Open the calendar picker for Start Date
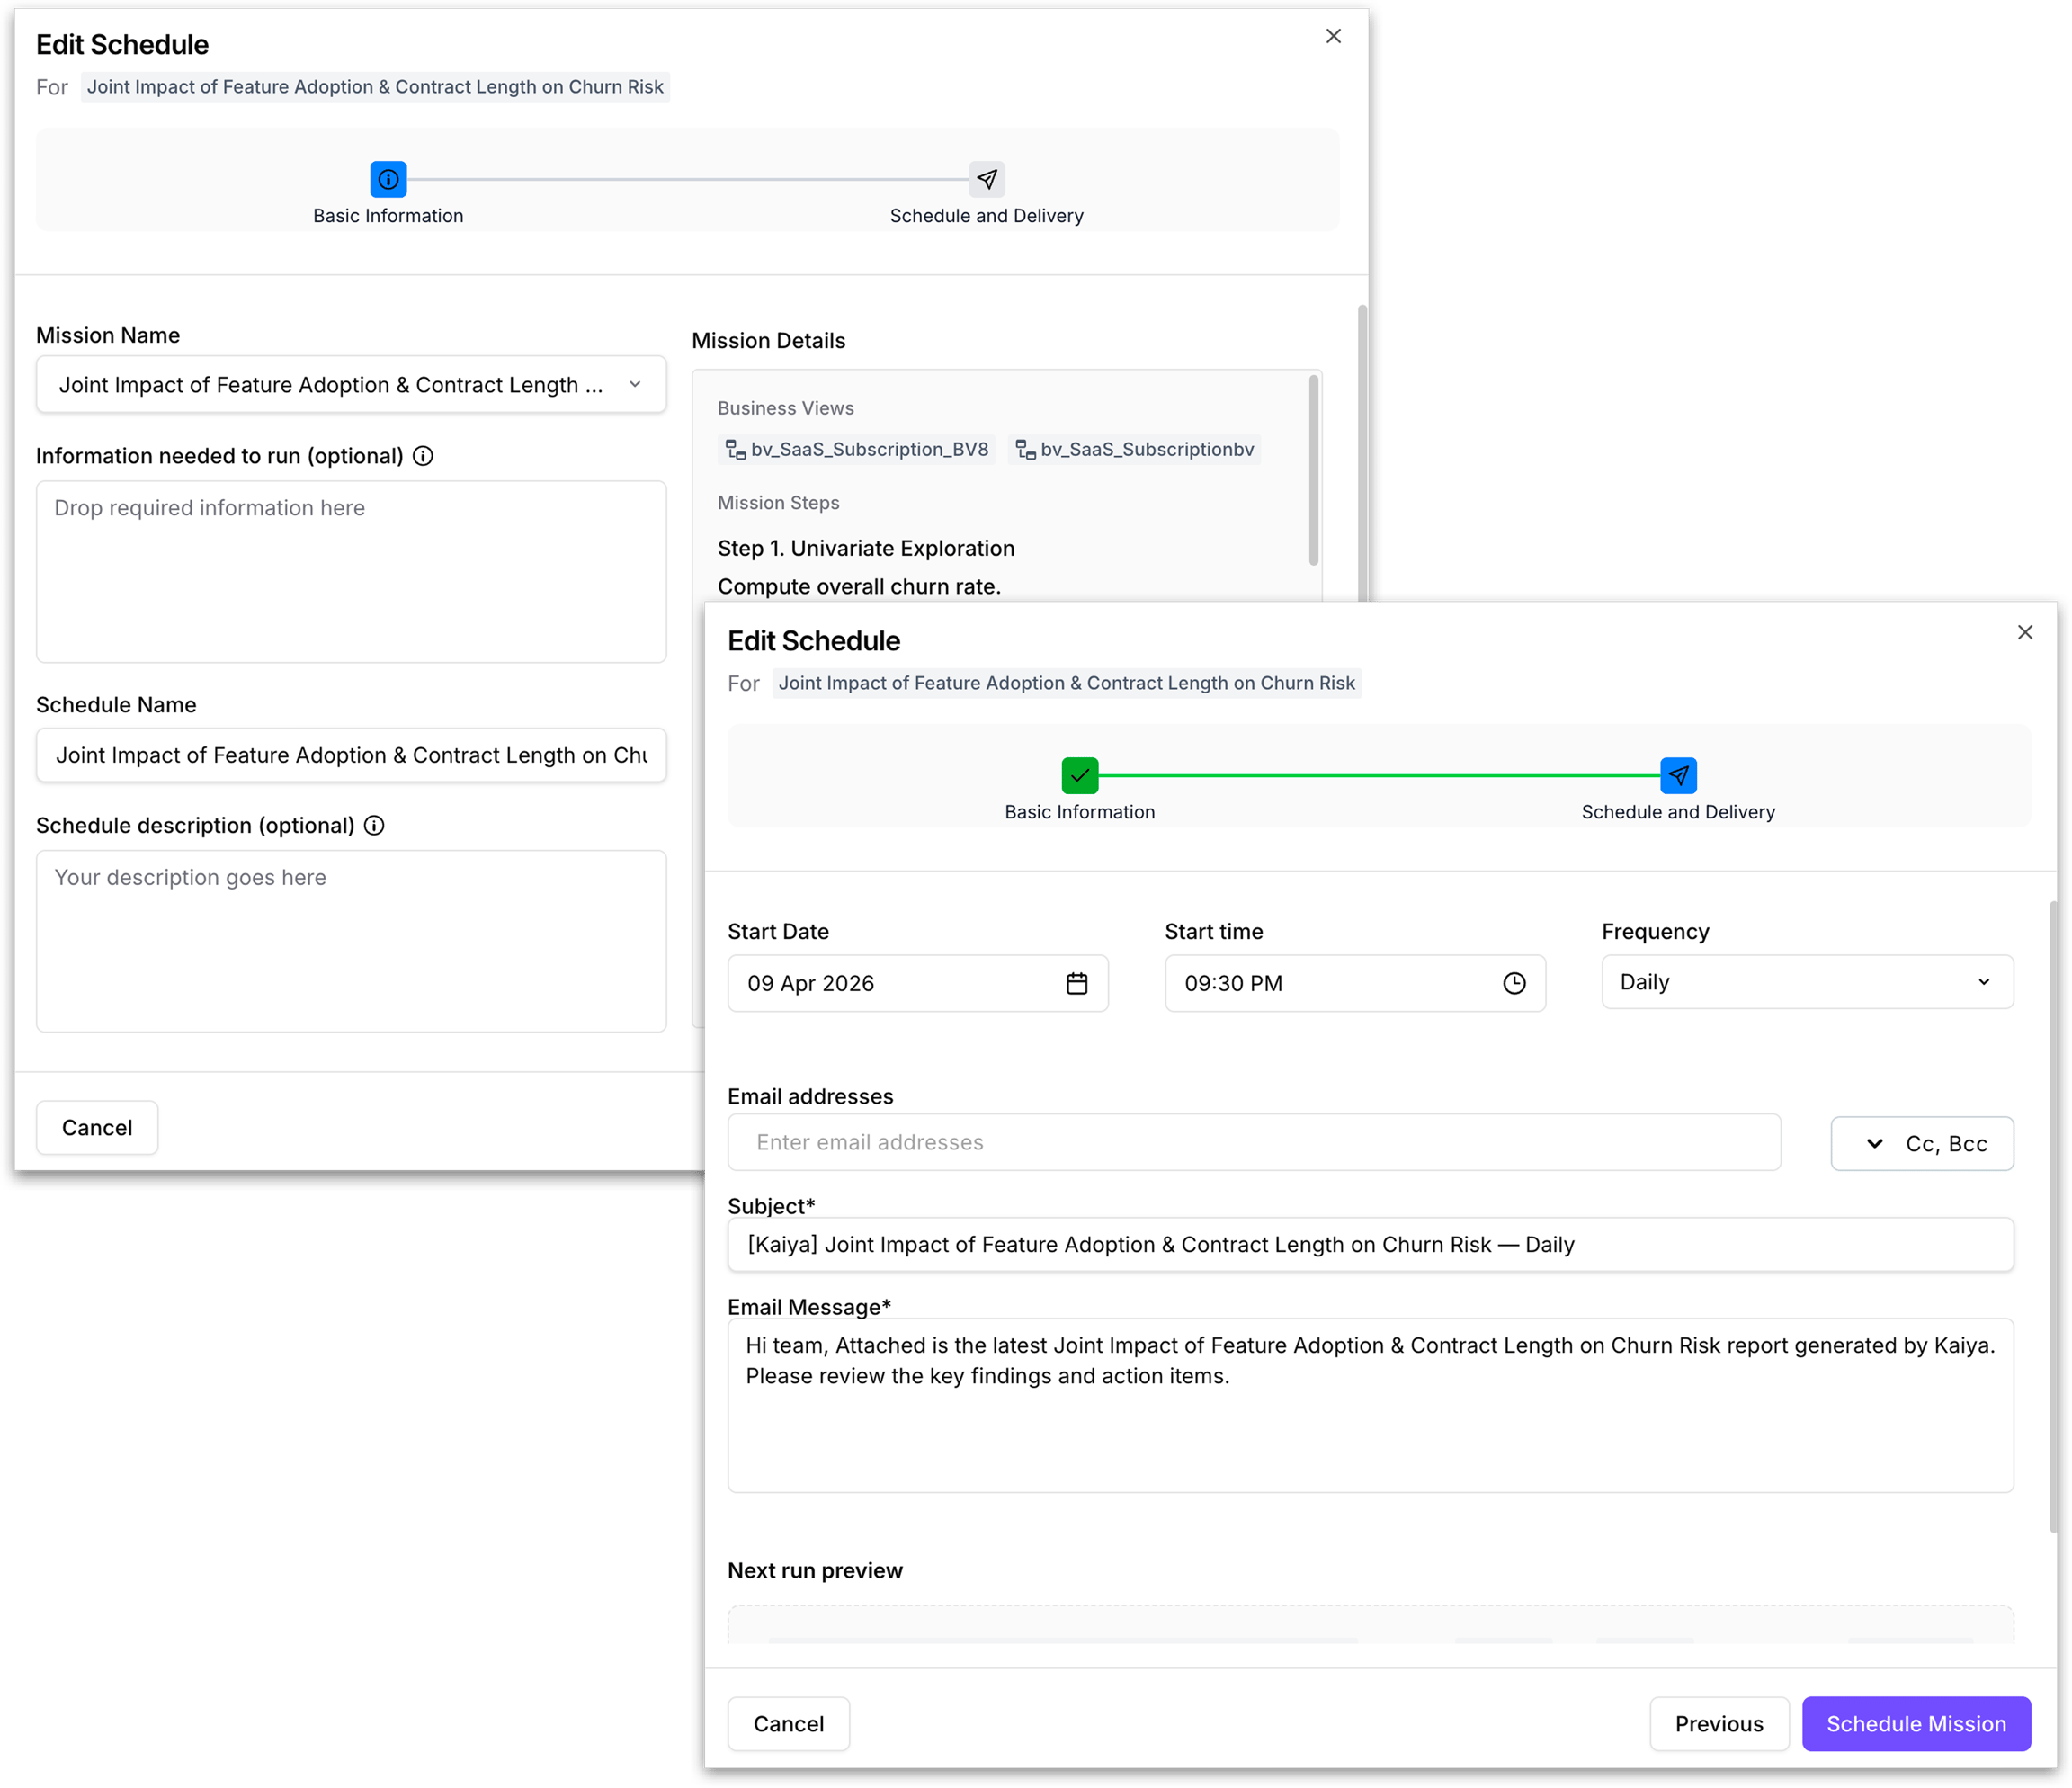This screenshot has height=1788, width=2072. [1076, 983]
